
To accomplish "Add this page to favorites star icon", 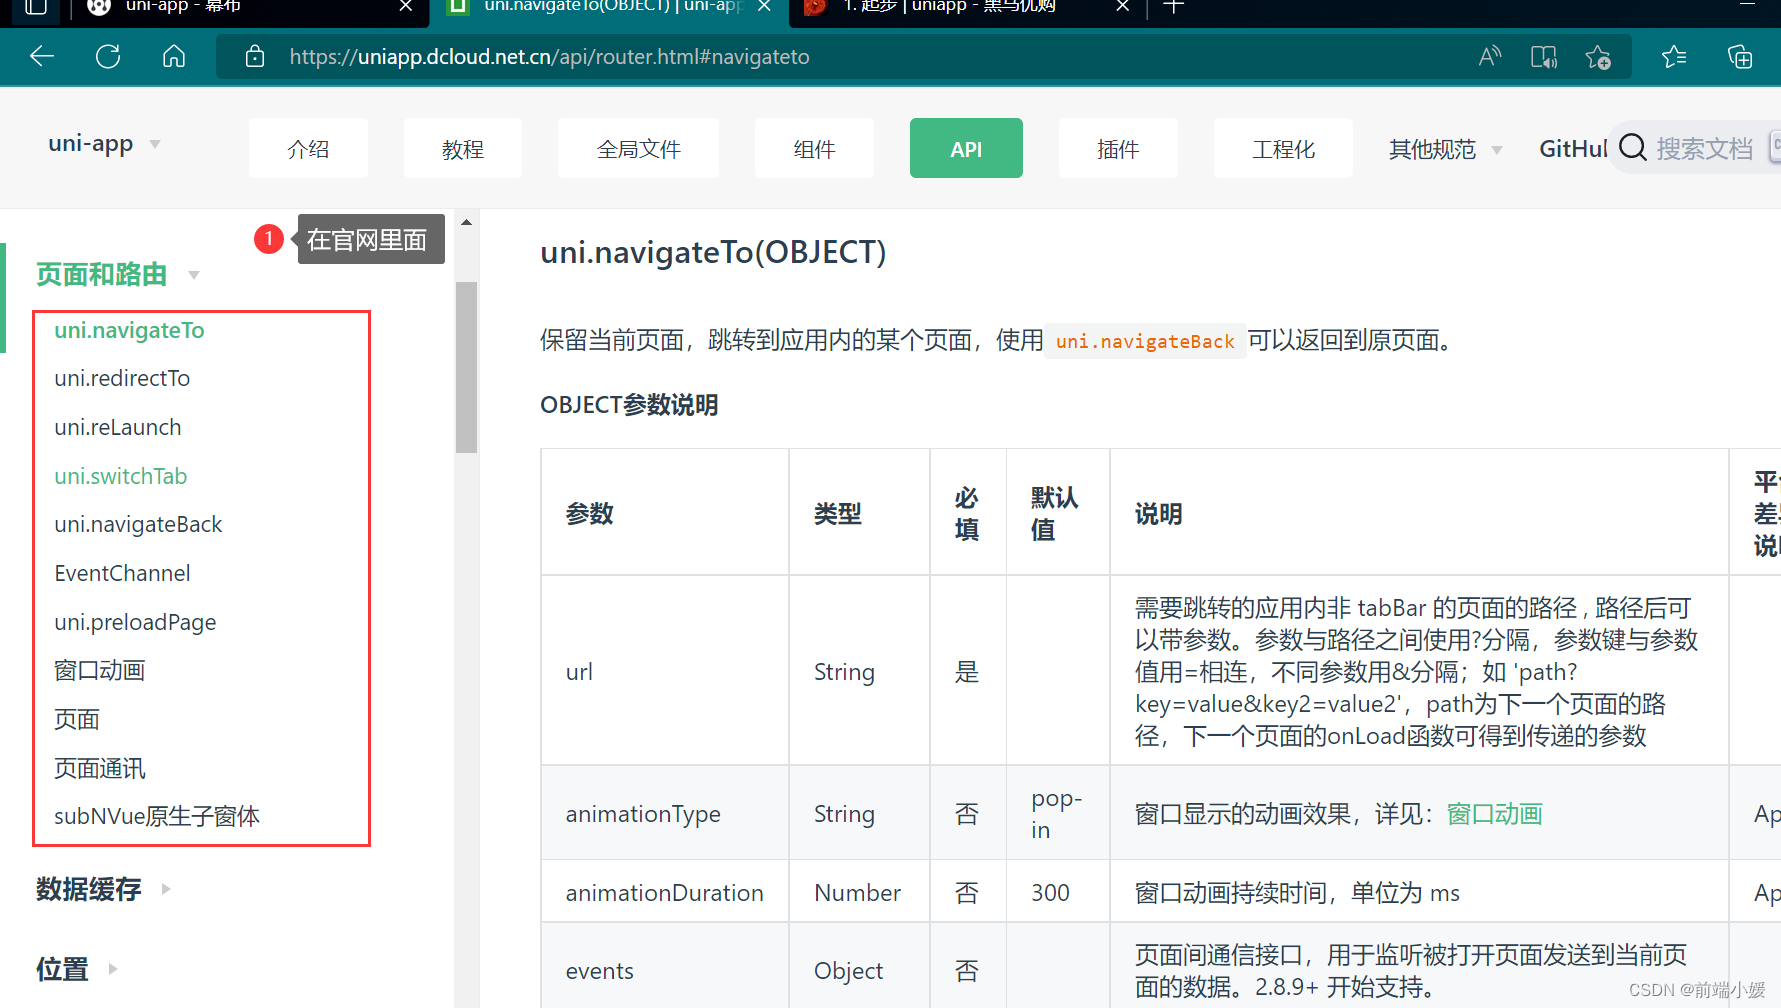I will (1598, 57).
